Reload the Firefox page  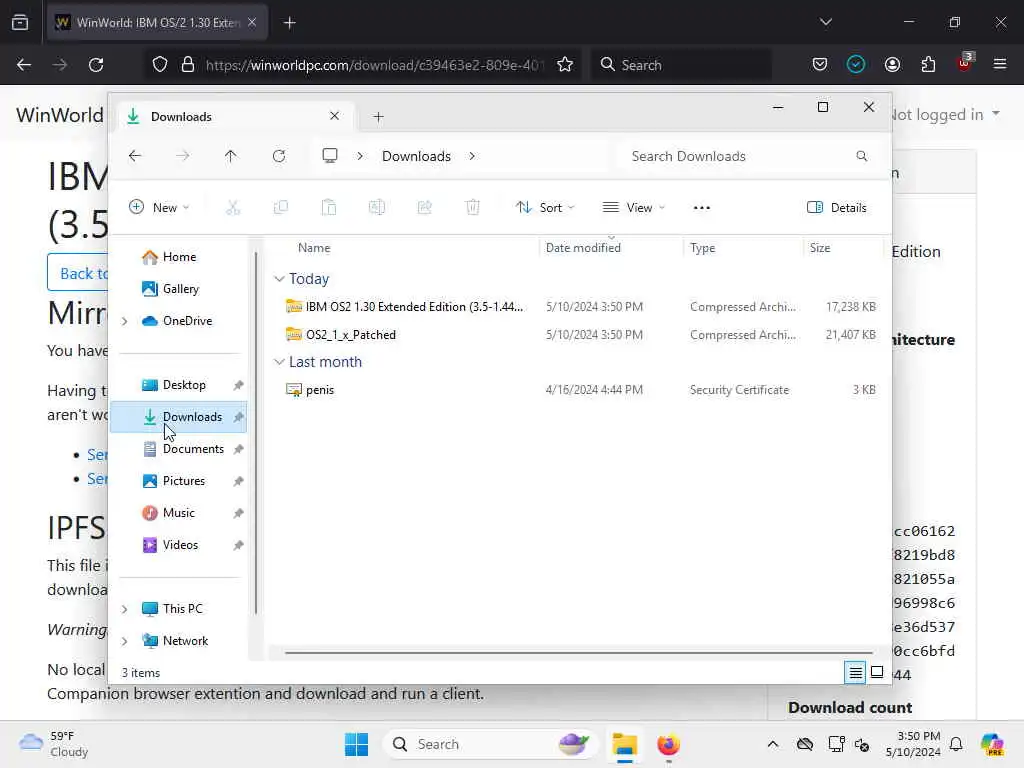point(96,65)
